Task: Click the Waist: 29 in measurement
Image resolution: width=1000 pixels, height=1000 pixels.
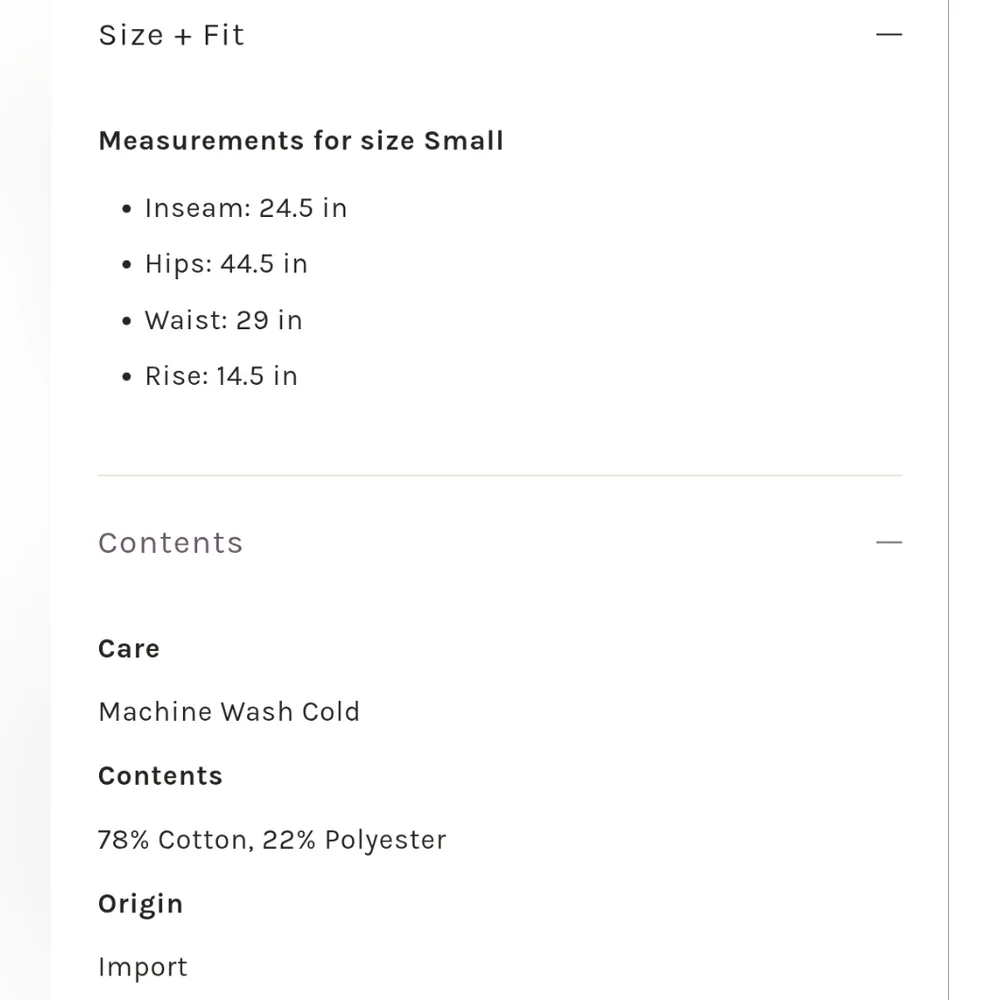Action: 223,320
